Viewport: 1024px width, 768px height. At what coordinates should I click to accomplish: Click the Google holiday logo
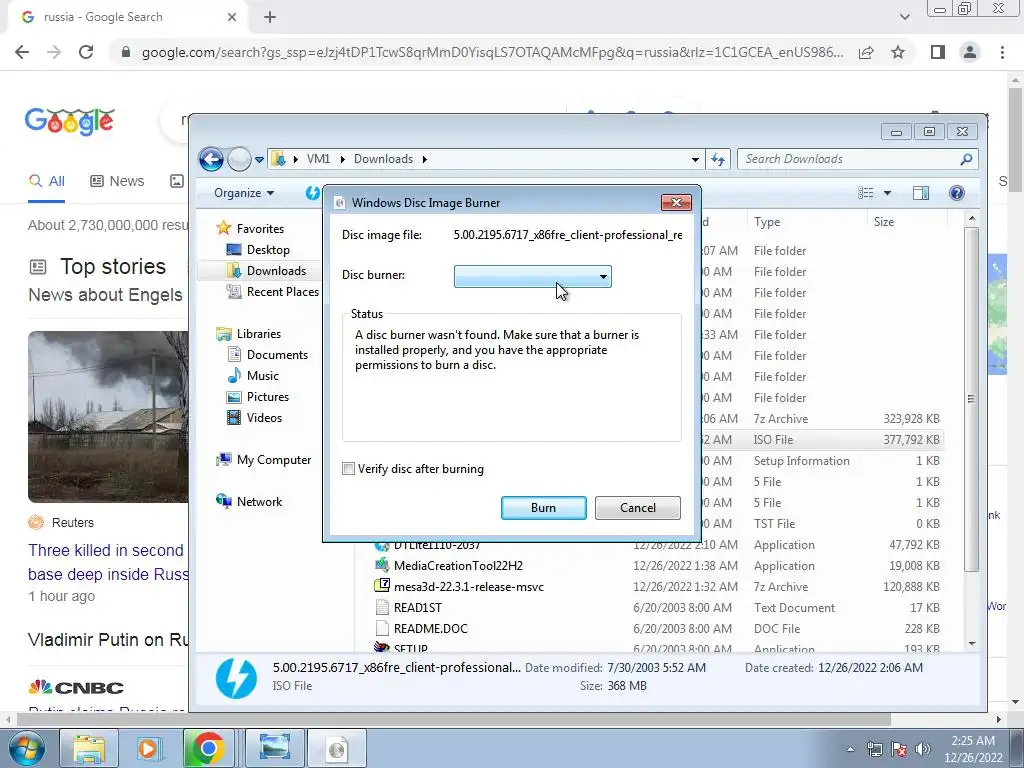(70, 121)
